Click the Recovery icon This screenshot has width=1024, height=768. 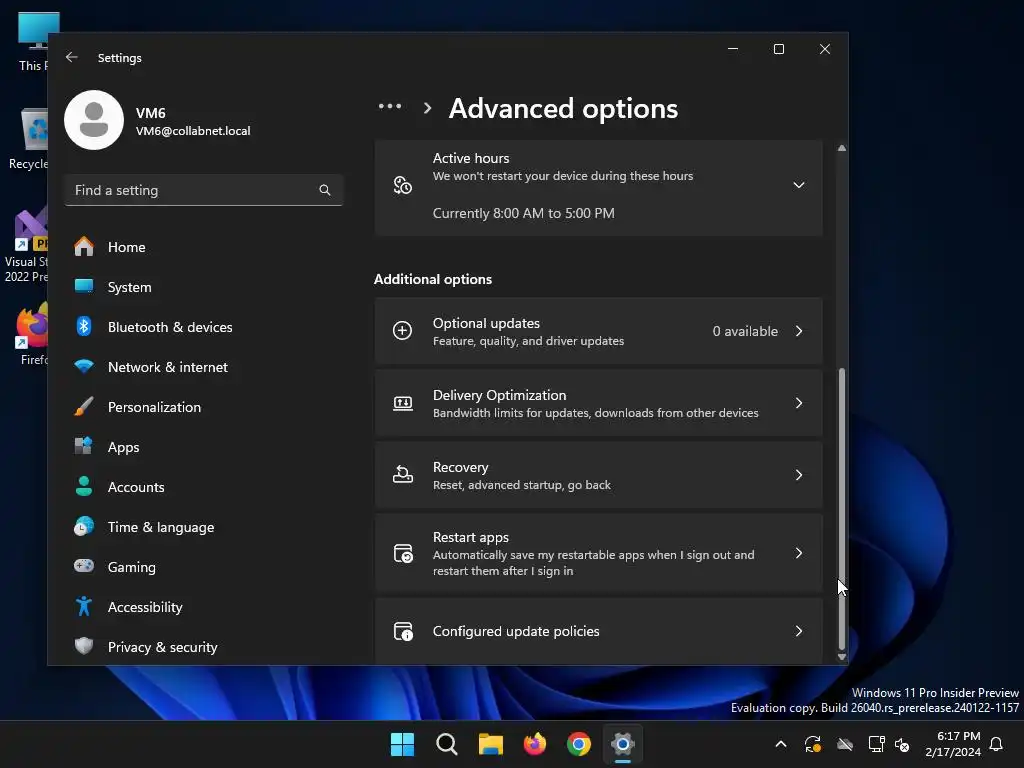coord(402,475)
